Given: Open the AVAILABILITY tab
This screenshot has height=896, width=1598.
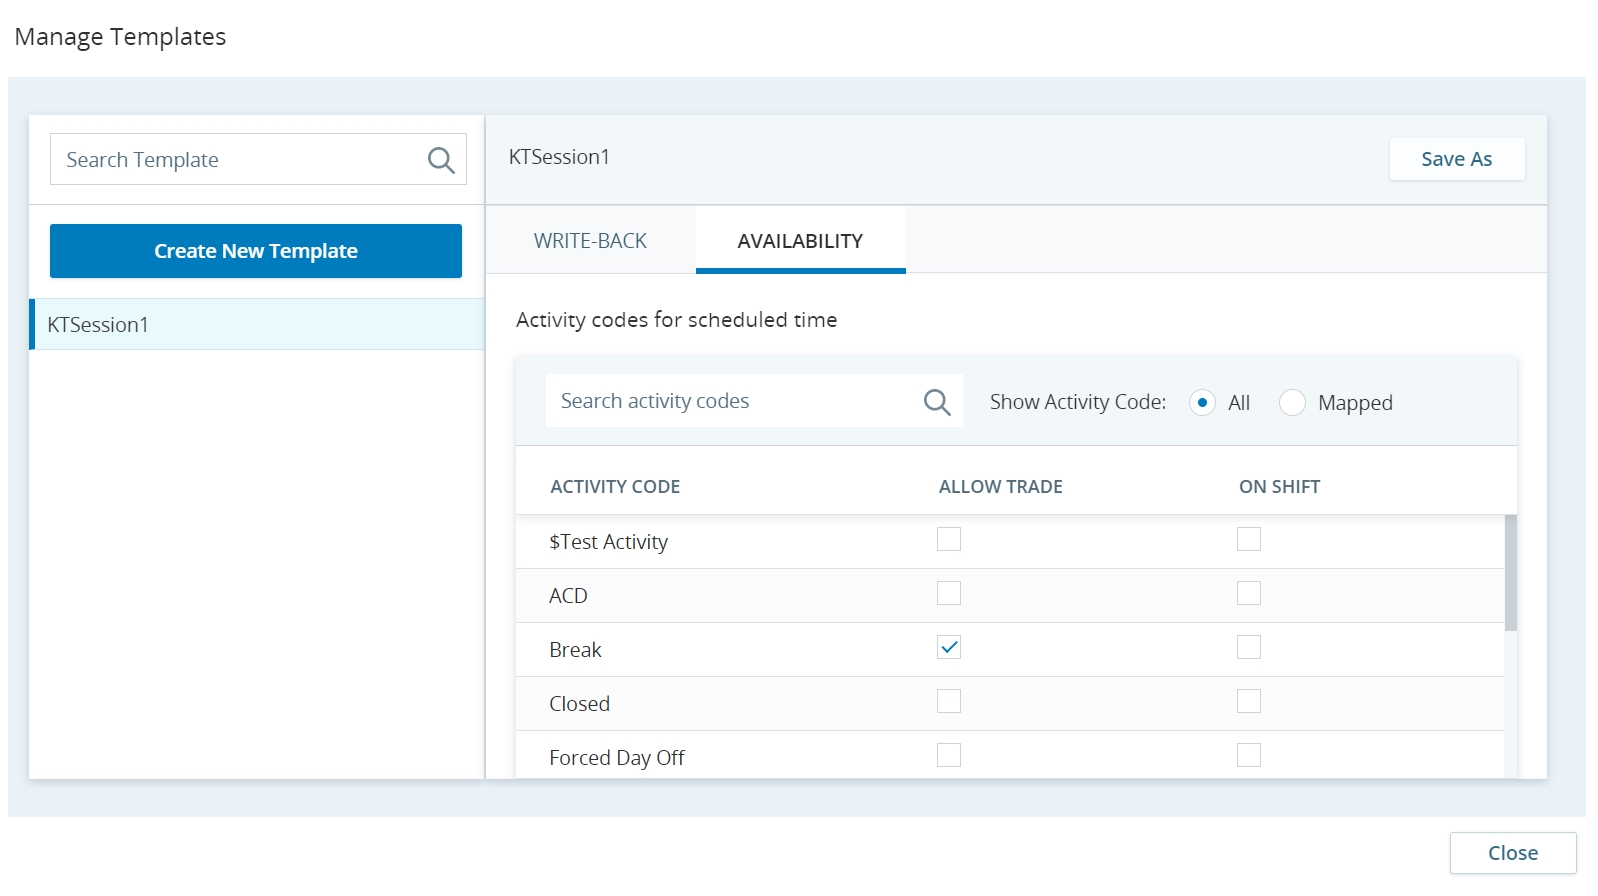Looking at the screenshot, I should (x=800, y=241).
